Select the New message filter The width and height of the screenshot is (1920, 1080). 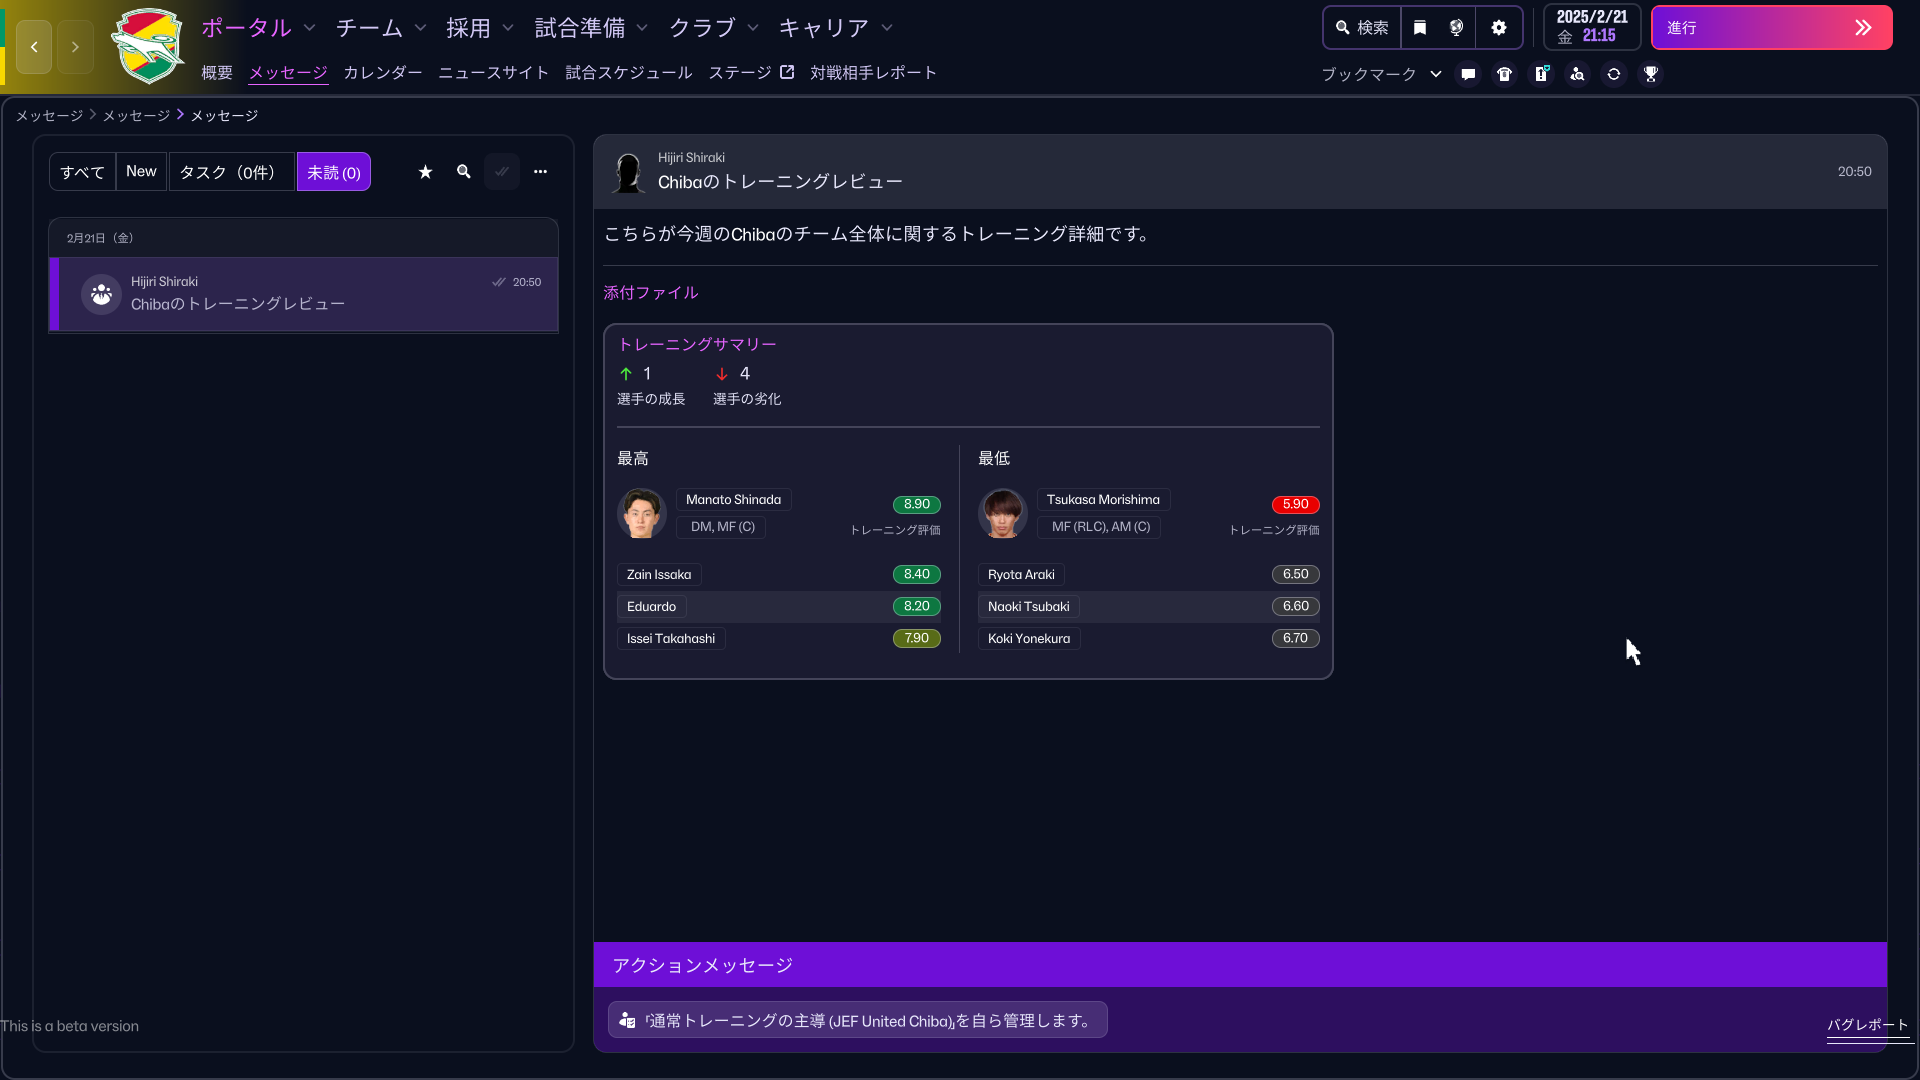pos(141,172)
